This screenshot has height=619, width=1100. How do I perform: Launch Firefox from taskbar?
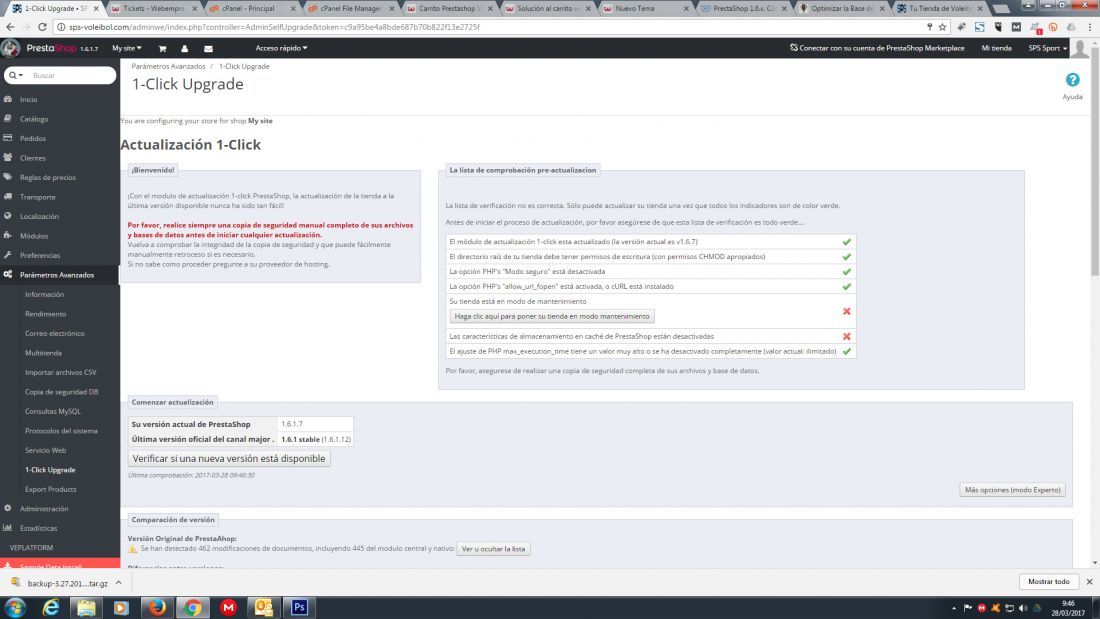tap(157, 607)
